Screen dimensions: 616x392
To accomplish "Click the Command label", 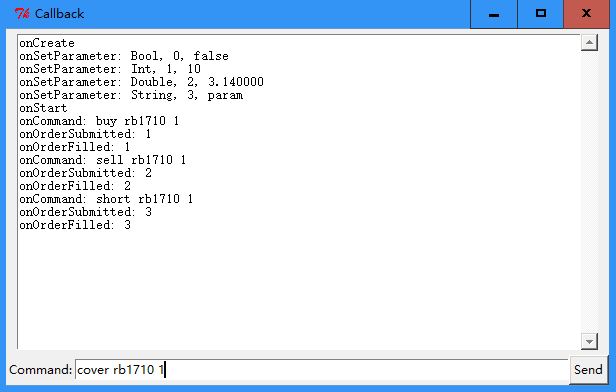I will click(x=40, y=370).
